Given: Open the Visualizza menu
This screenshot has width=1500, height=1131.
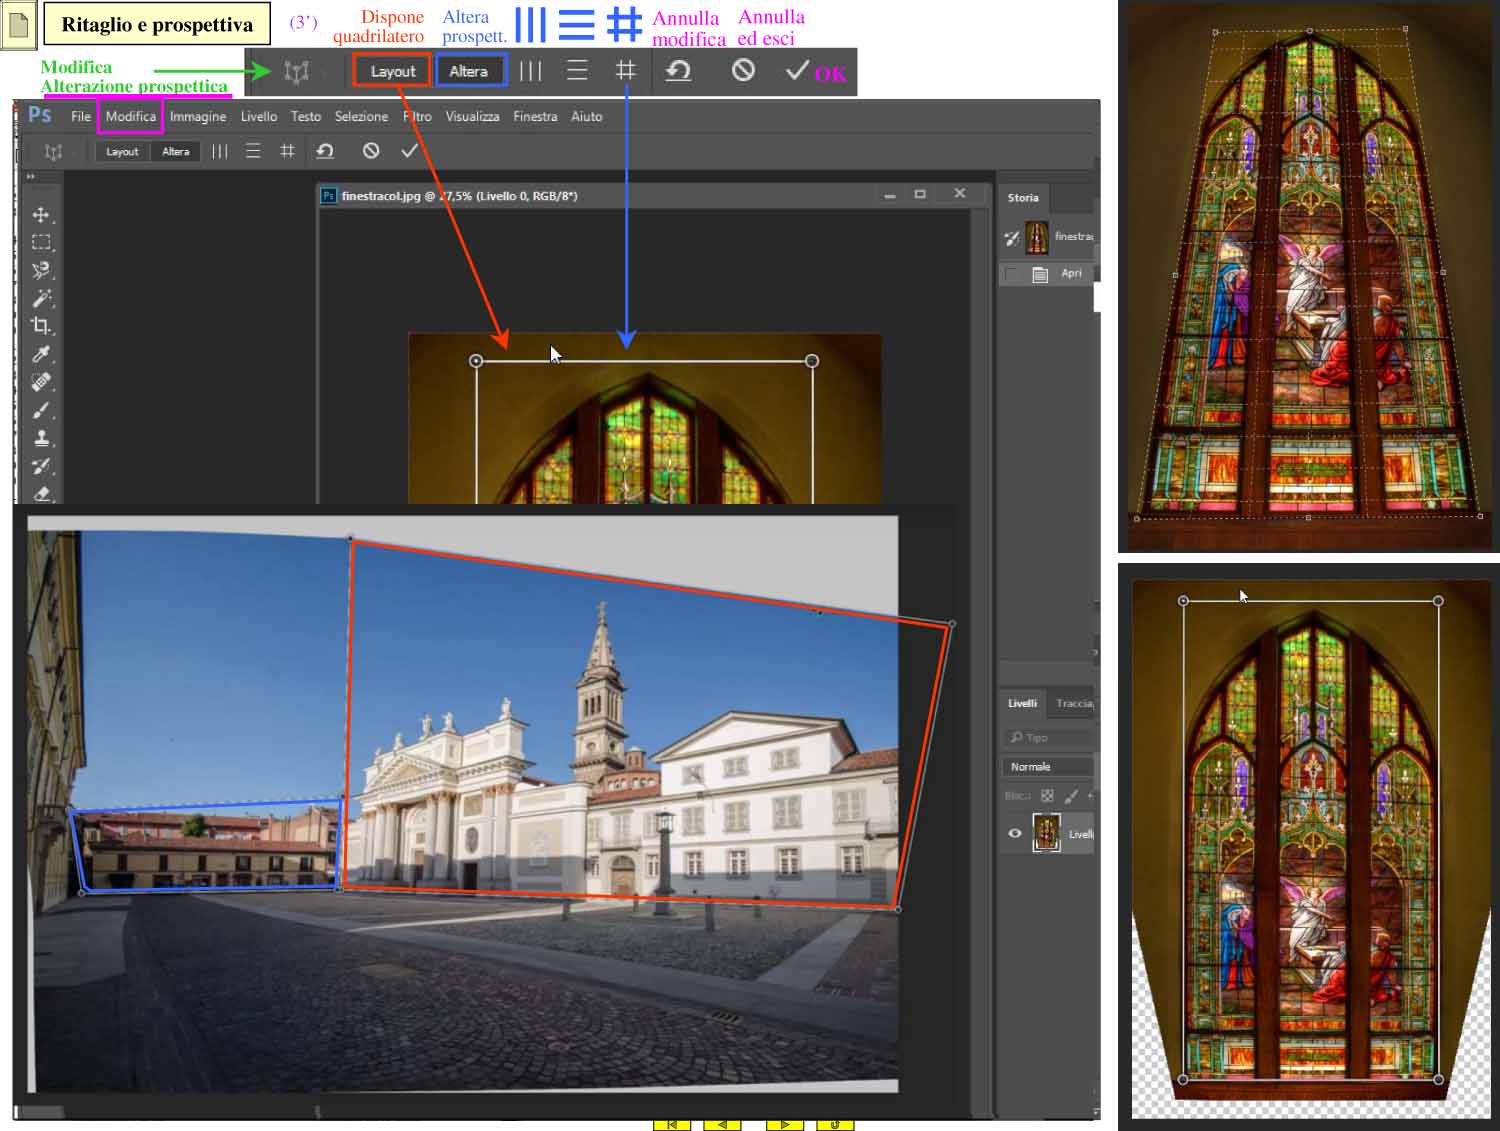Looking at the screenshot, I should [x=472, y=116].
